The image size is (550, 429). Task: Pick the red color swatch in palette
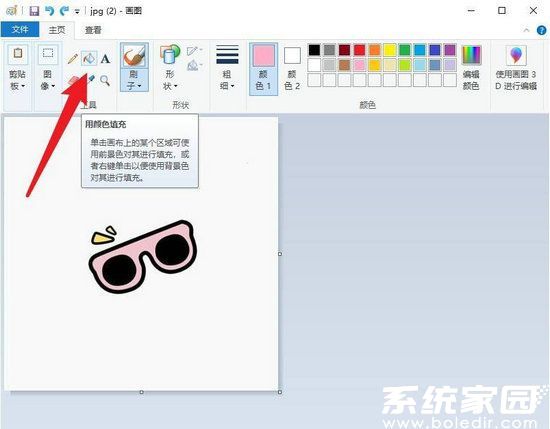point(359,50)
